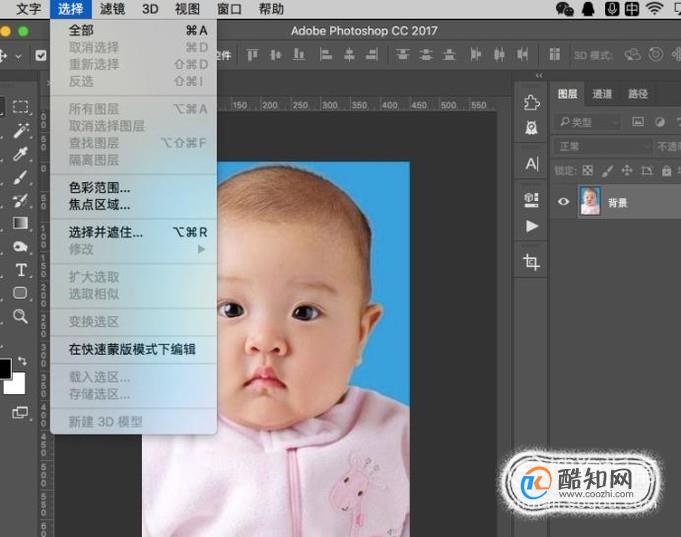
Task: Toggle lock transparent pixels
Action: point(587,170)
